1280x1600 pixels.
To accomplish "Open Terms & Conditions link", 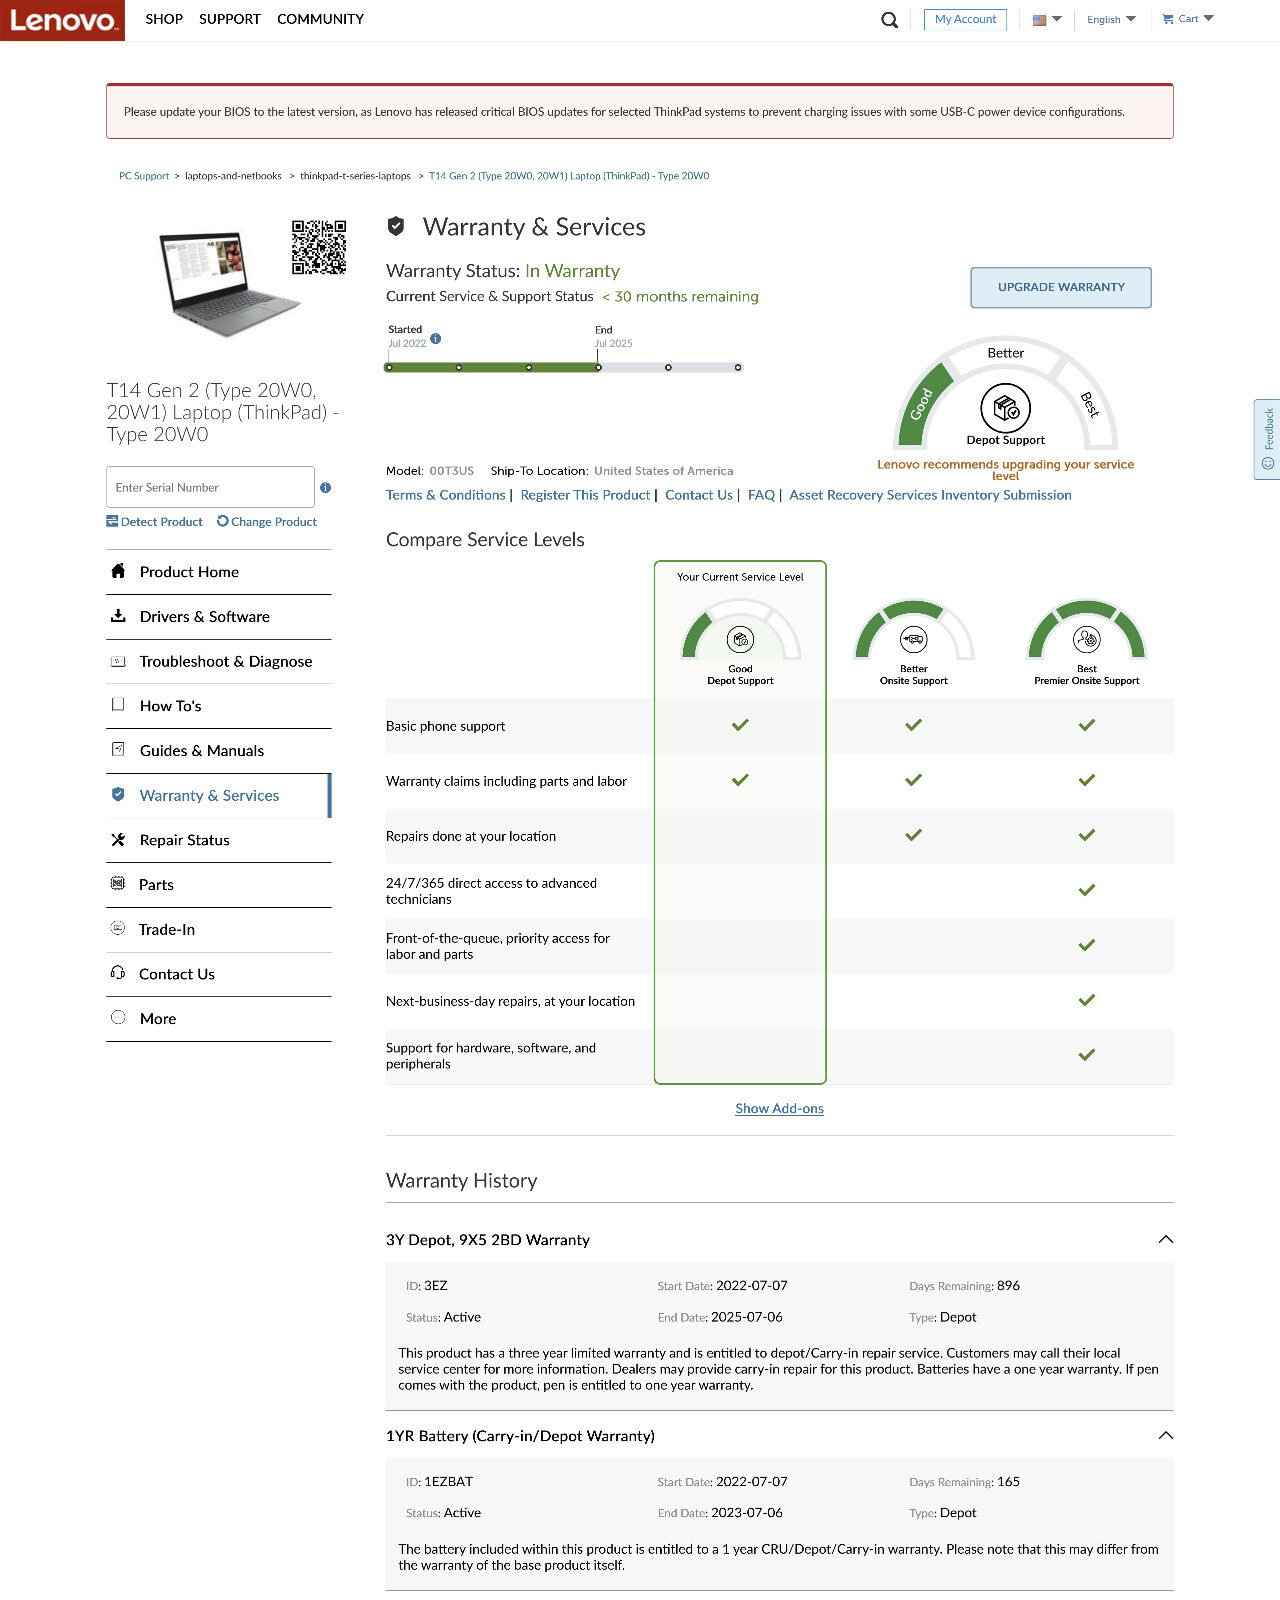I will 446,495.
